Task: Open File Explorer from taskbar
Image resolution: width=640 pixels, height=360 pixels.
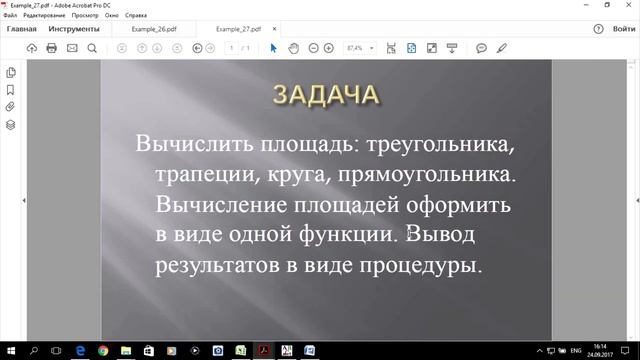Action: [x=126, y=351]
